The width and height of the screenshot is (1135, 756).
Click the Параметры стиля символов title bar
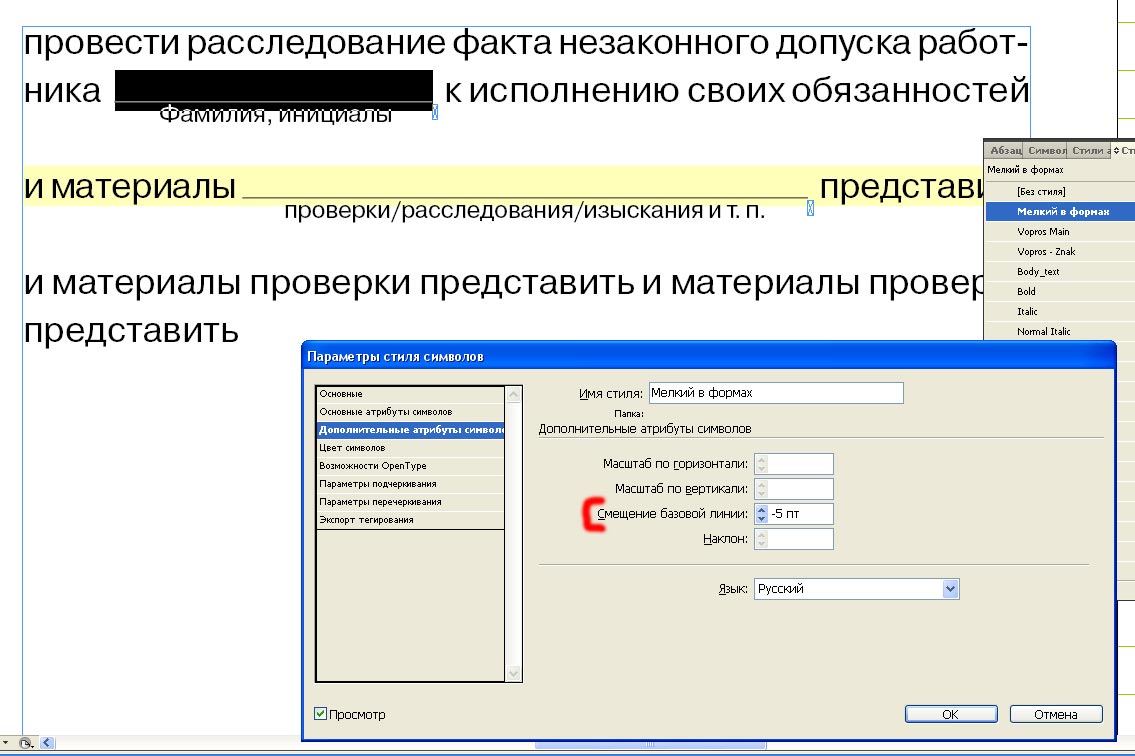709,356
